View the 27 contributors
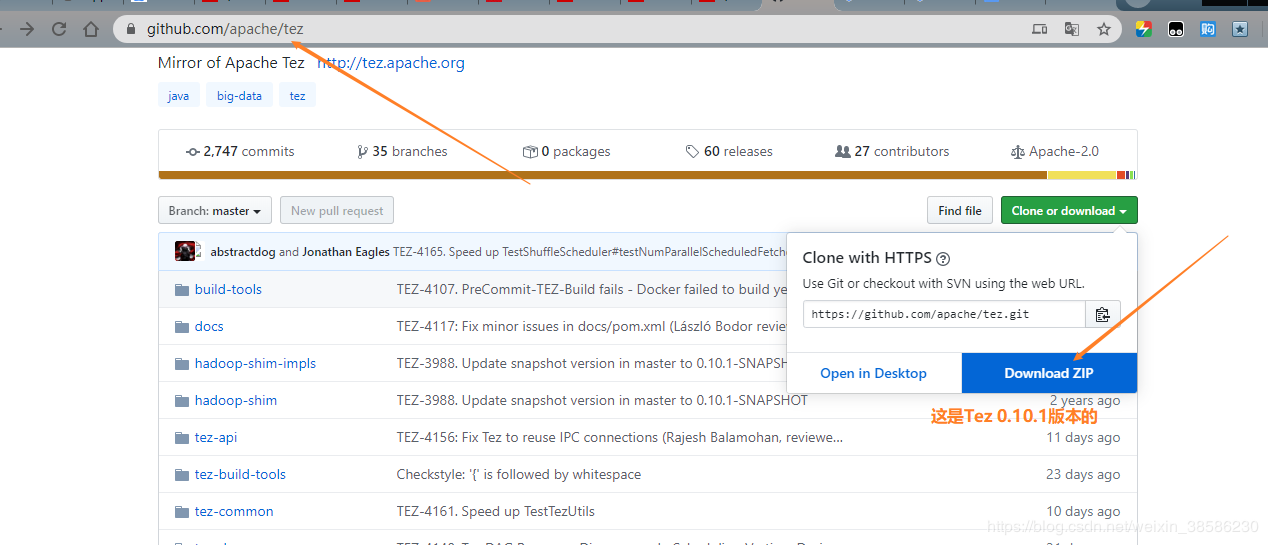 coord(892,151)
